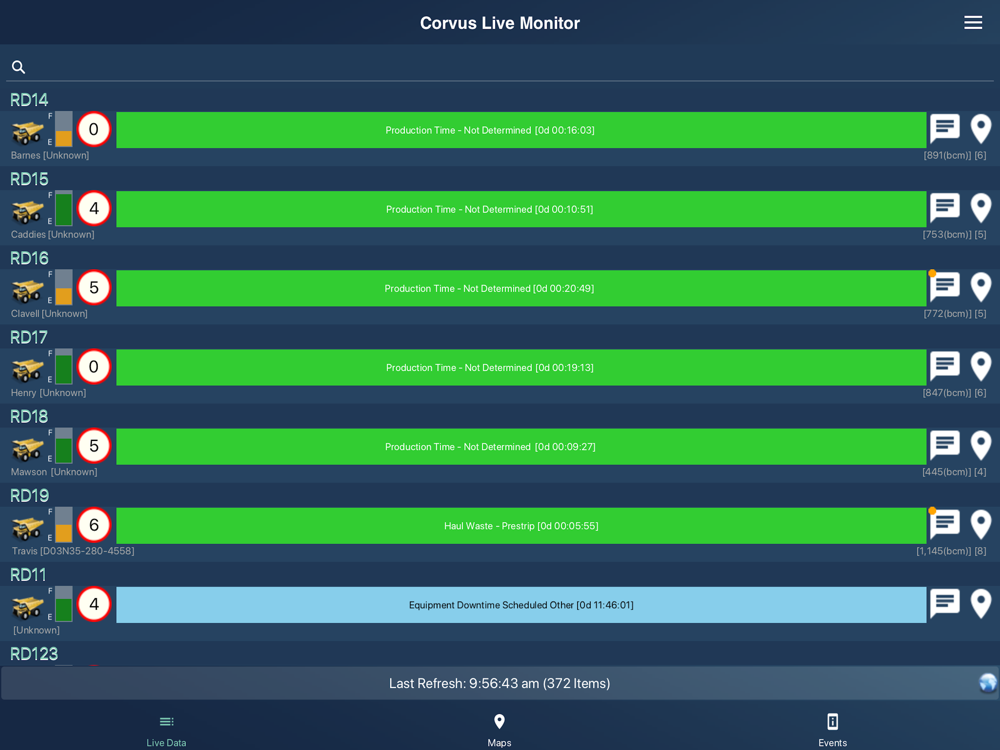Click RD19 fuel level gauge
1000x750 pixels.
(64, 525)
